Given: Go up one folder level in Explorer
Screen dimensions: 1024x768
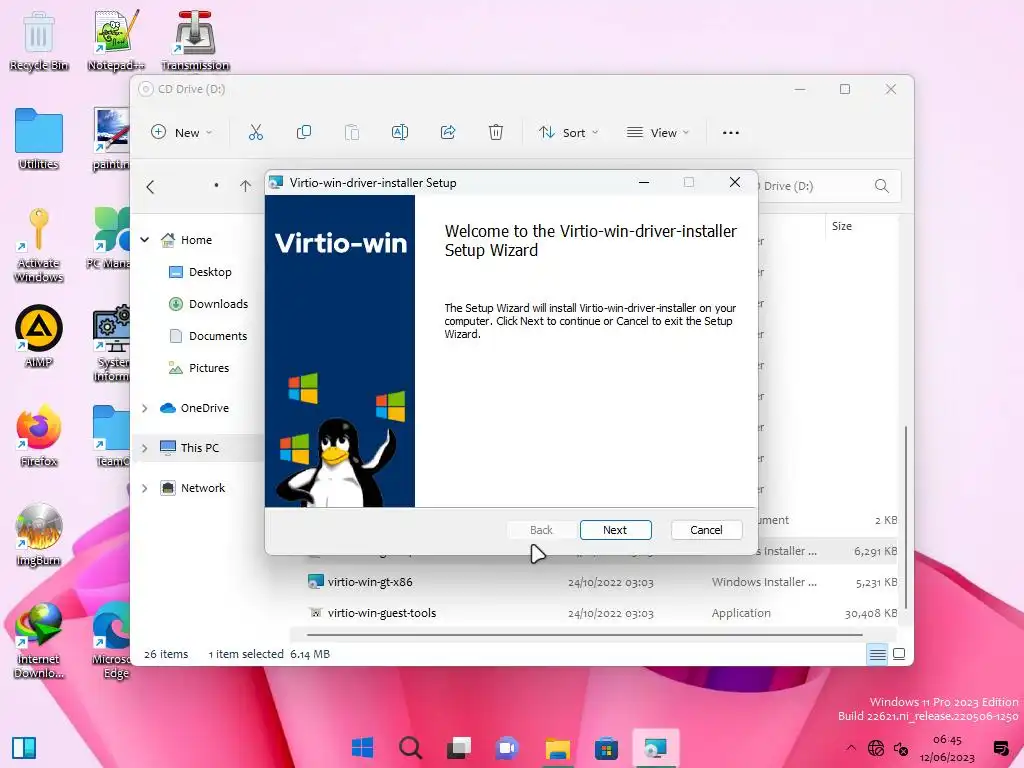Looking at the screenshot, I should [246, 186].
